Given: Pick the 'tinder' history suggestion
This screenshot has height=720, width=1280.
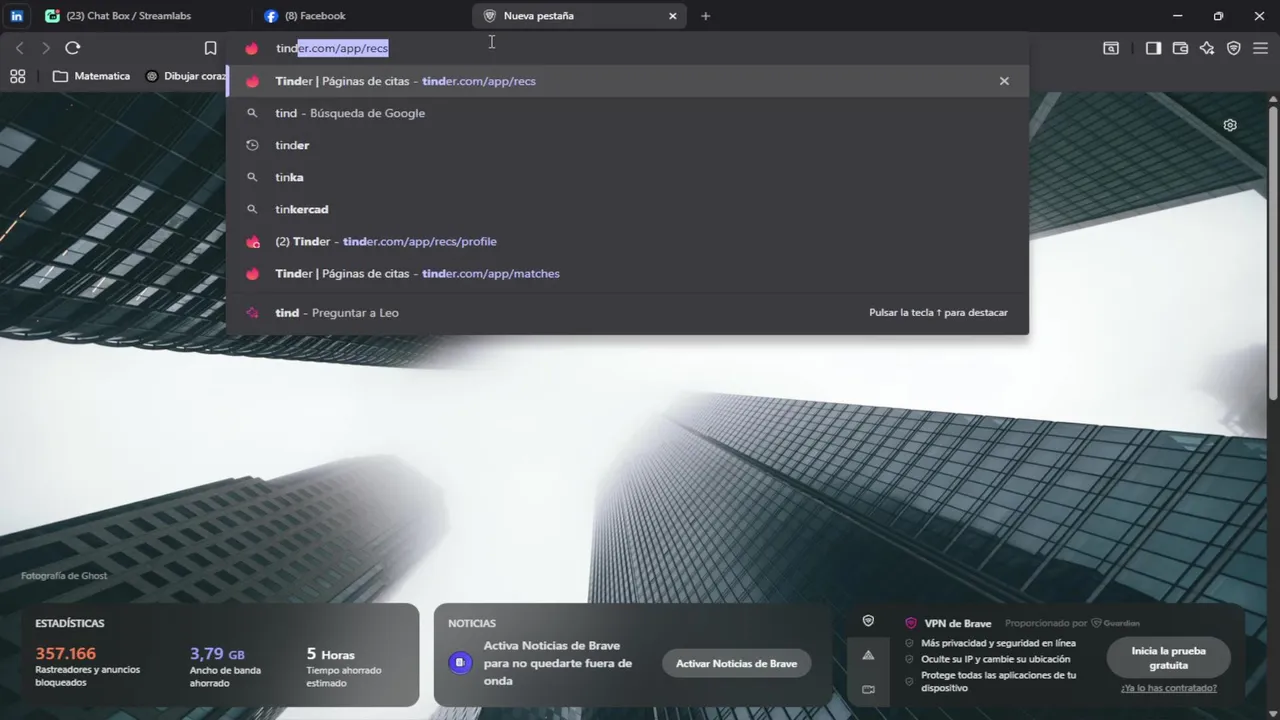Looking at the screenshot, I should click(628, 145).
